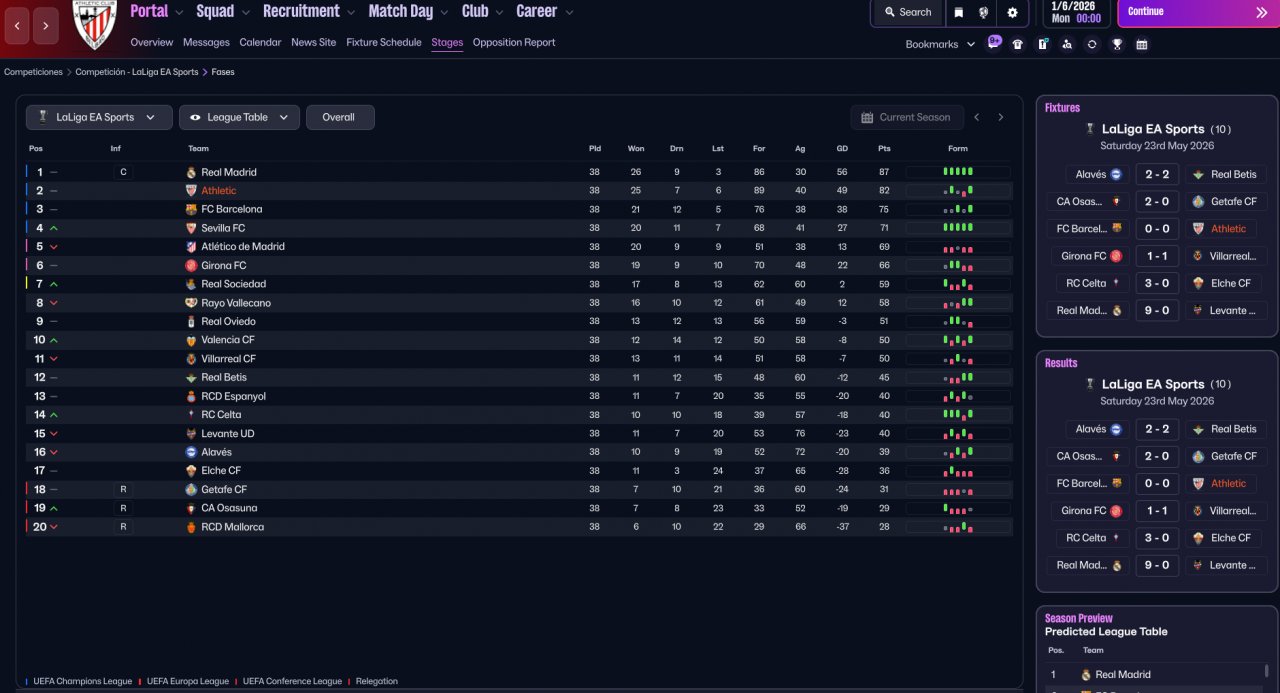Viewport: 1280px width, 693px height.
Task: Open the LaLiga EA Sports competition dropdown
Action: click(x=99, y=117)
